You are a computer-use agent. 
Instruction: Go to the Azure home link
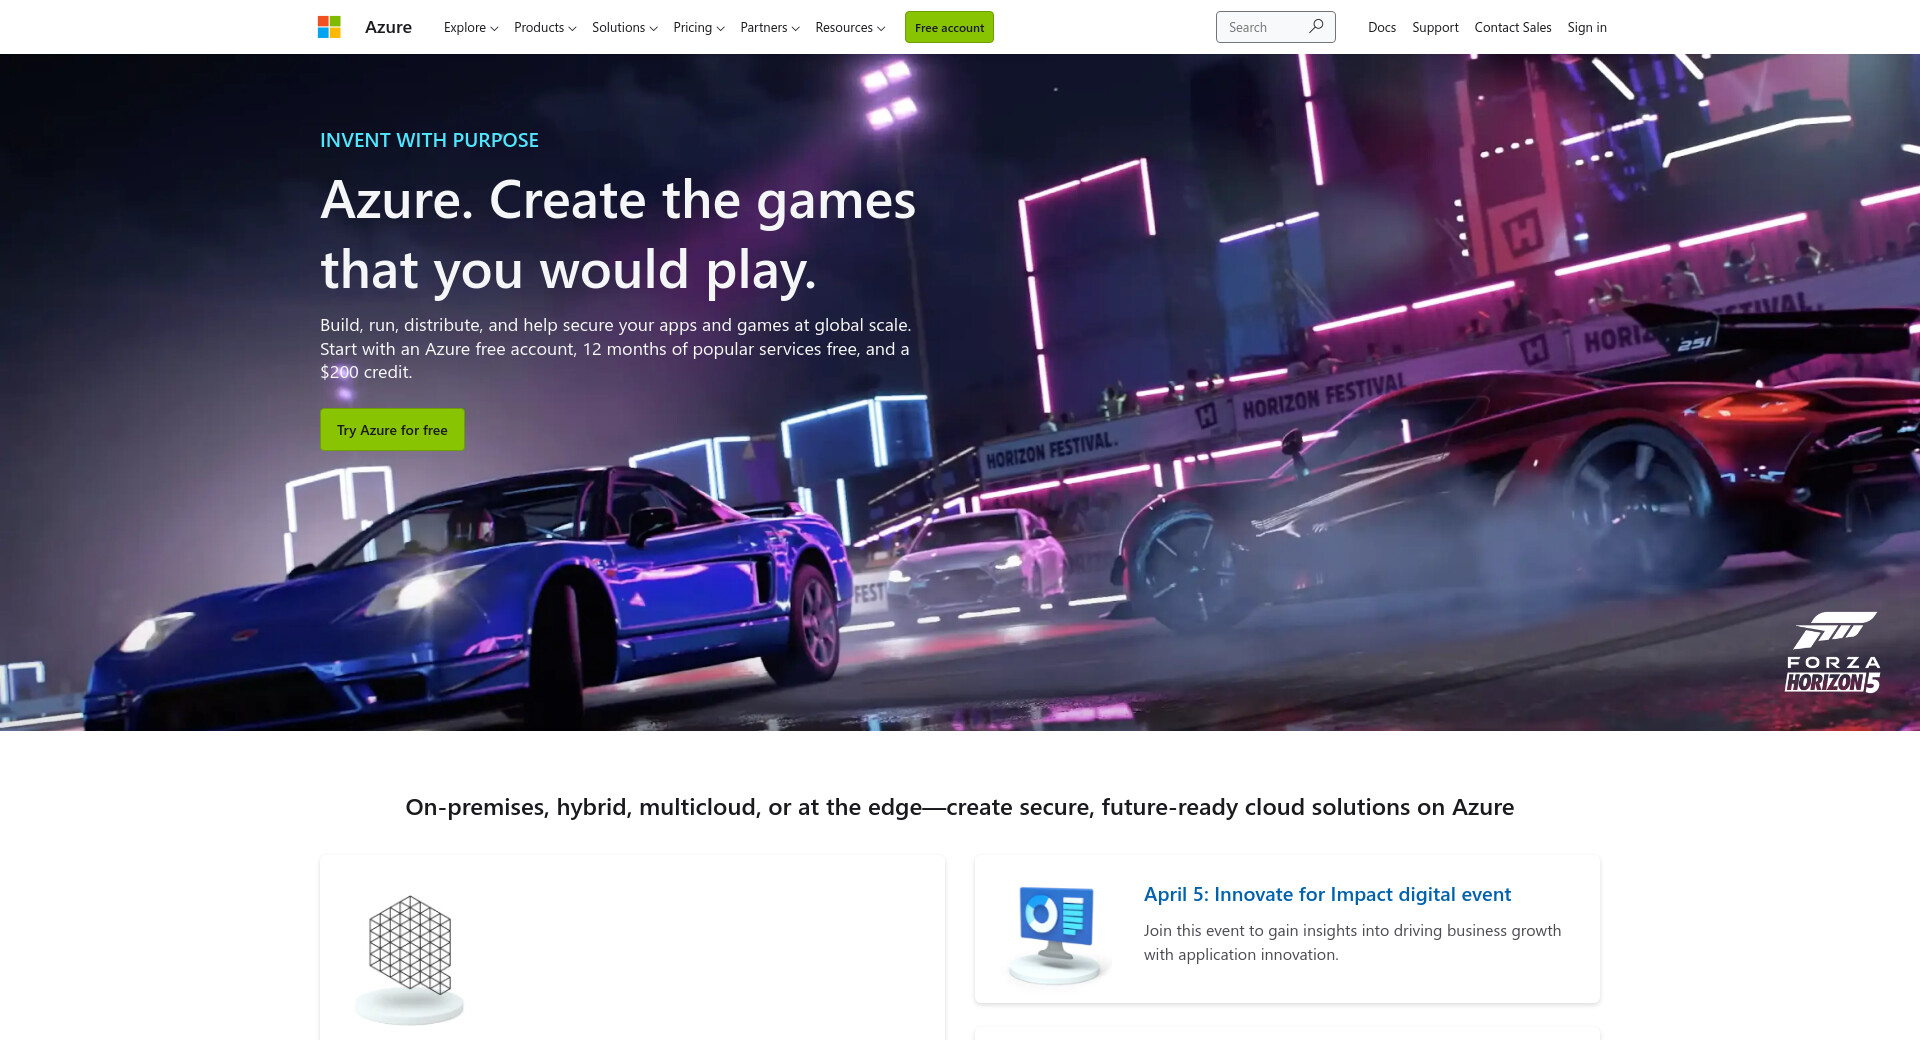click(x=388, y=27)
